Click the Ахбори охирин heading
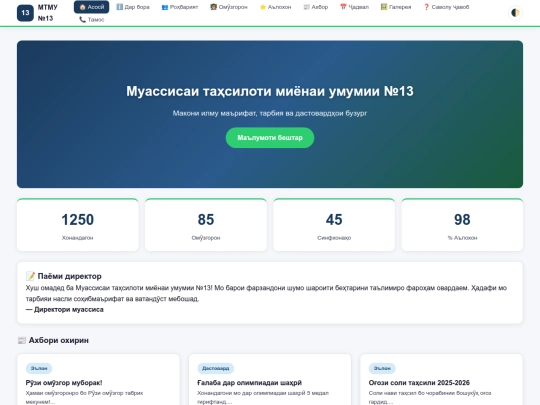540x405 pixels. click(x=53, y=340)
